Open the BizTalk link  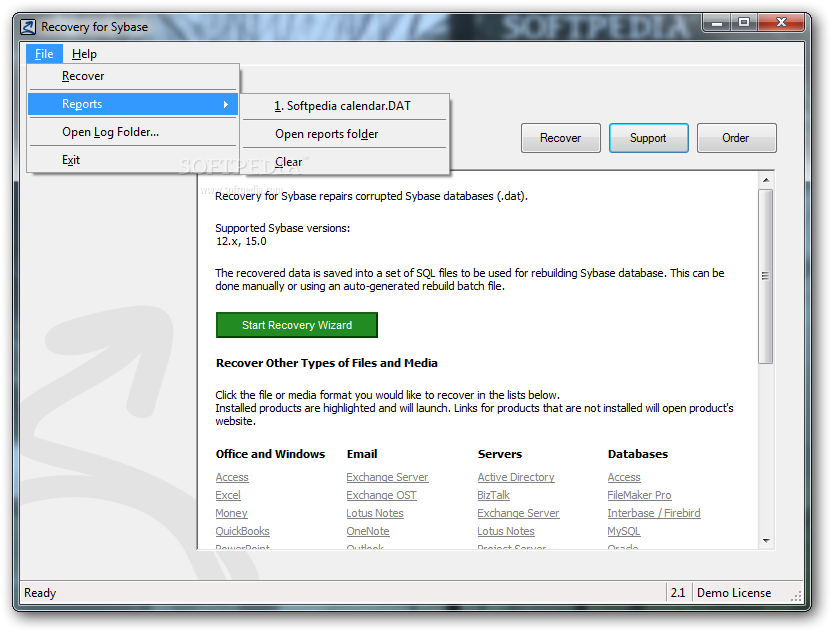pyautogui.click(x=493, y=495)
